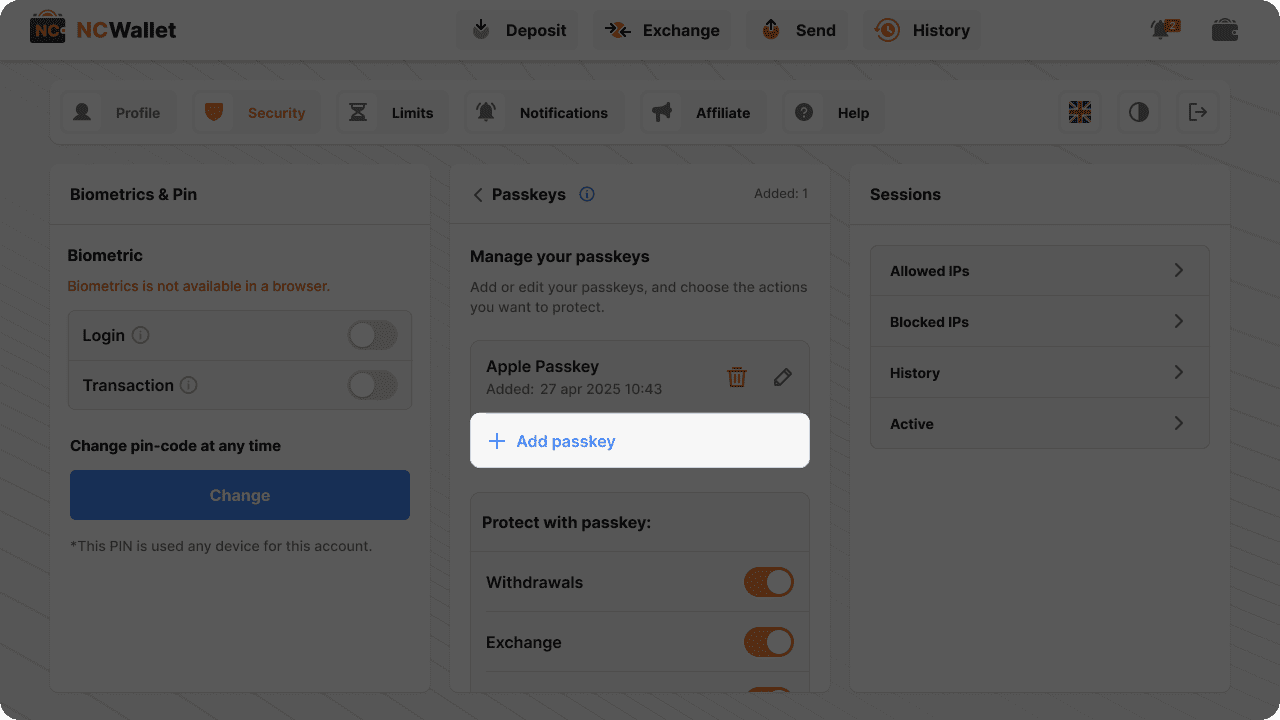Click the Add passkey button

(566, 441)
